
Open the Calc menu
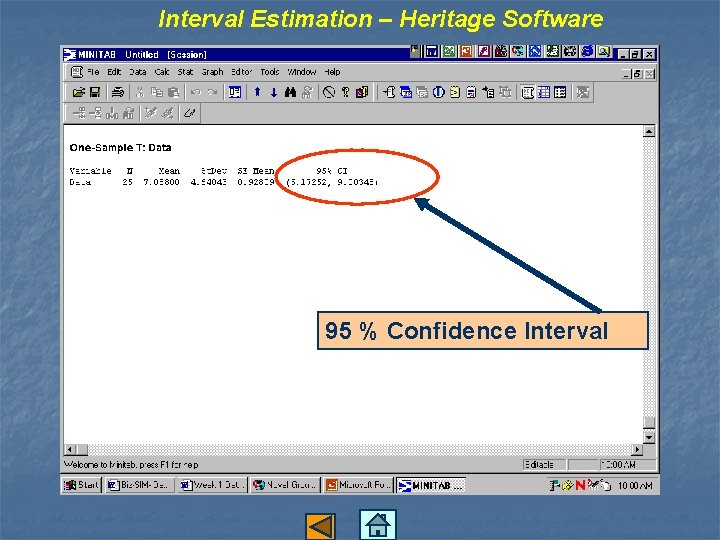click(162, 72)
